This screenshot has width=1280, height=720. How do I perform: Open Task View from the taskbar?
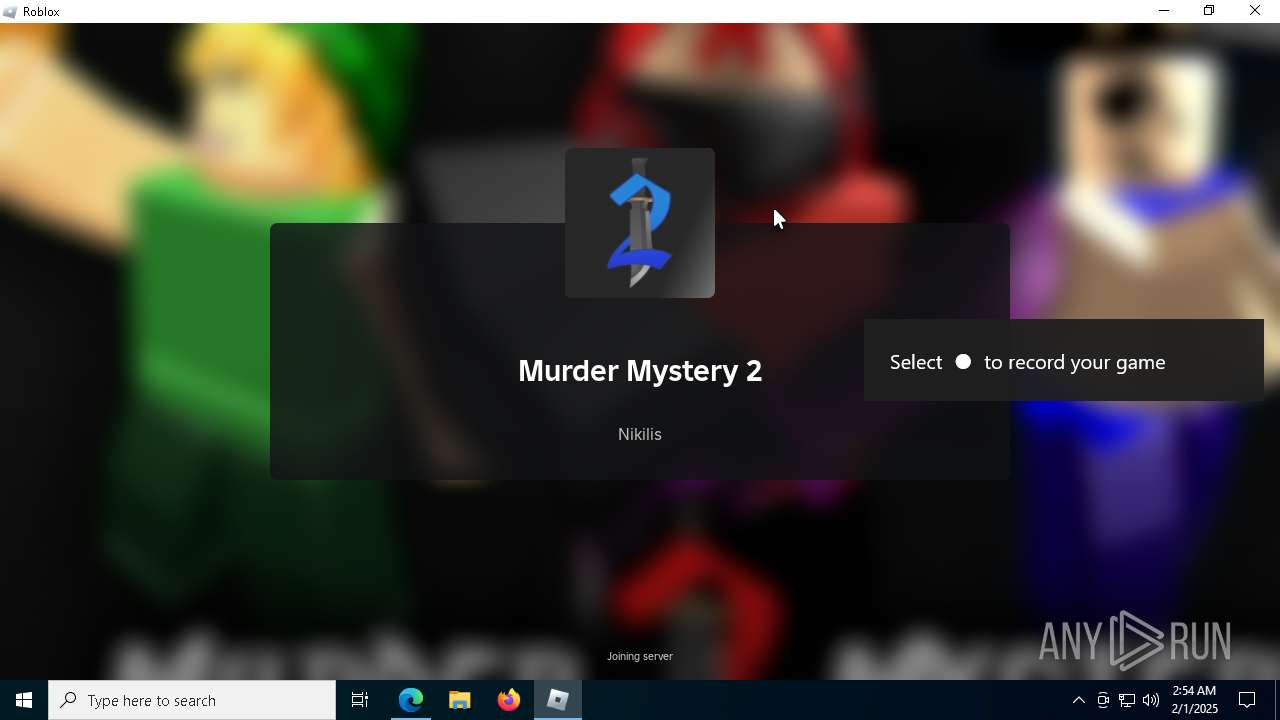(x=360, y=700)
